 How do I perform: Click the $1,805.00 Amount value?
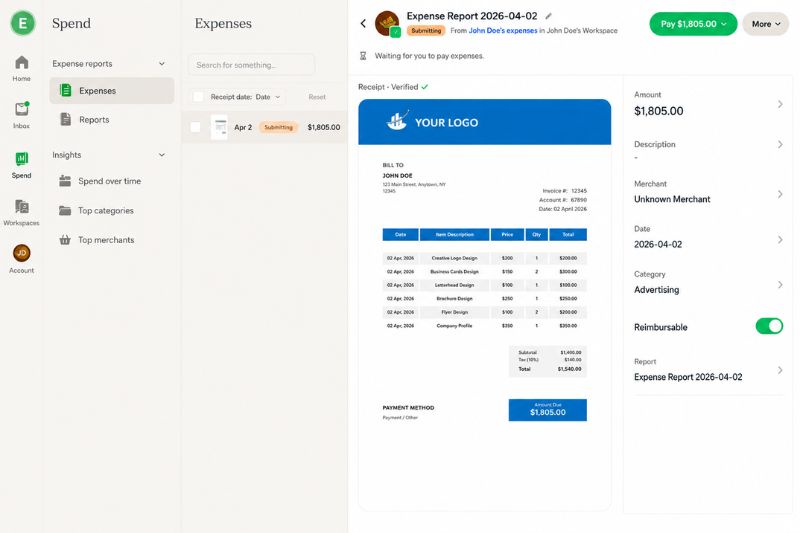pyautogui.click(x=658, y=111)
